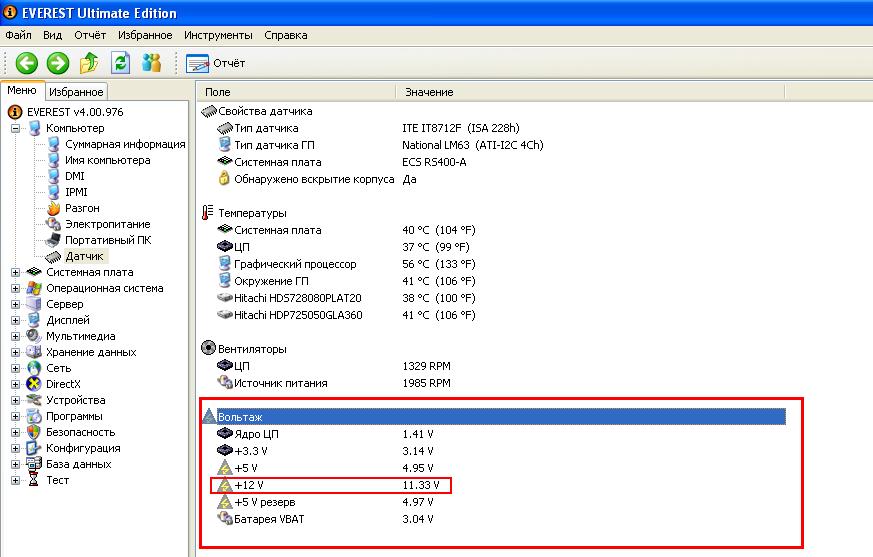This screenshot has height=557, width=873.
Task: Click the green Back arrow button
Action: 26,63
